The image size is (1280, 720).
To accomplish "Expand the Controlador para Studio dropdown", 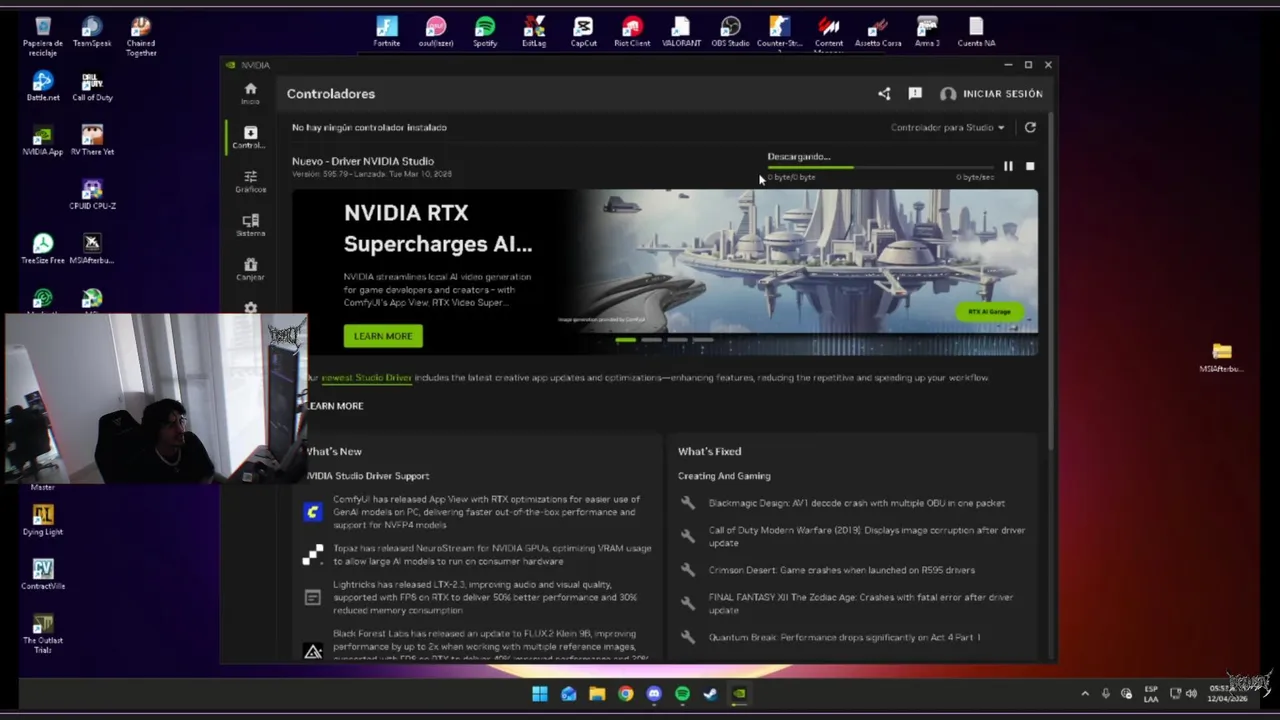I will click(947, 128).
